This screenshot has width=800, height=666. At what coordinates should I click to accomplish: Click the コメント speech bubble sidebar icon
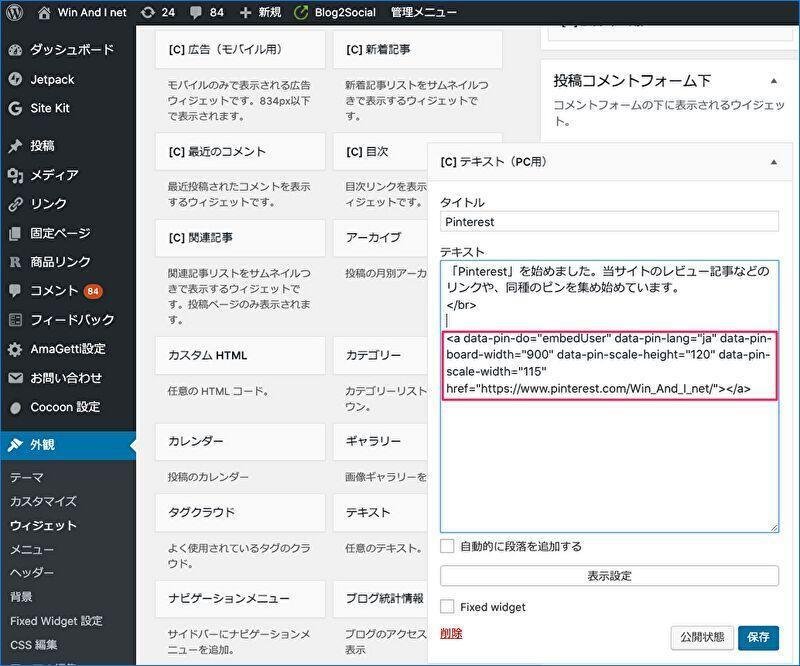click(x=15, y=290)
